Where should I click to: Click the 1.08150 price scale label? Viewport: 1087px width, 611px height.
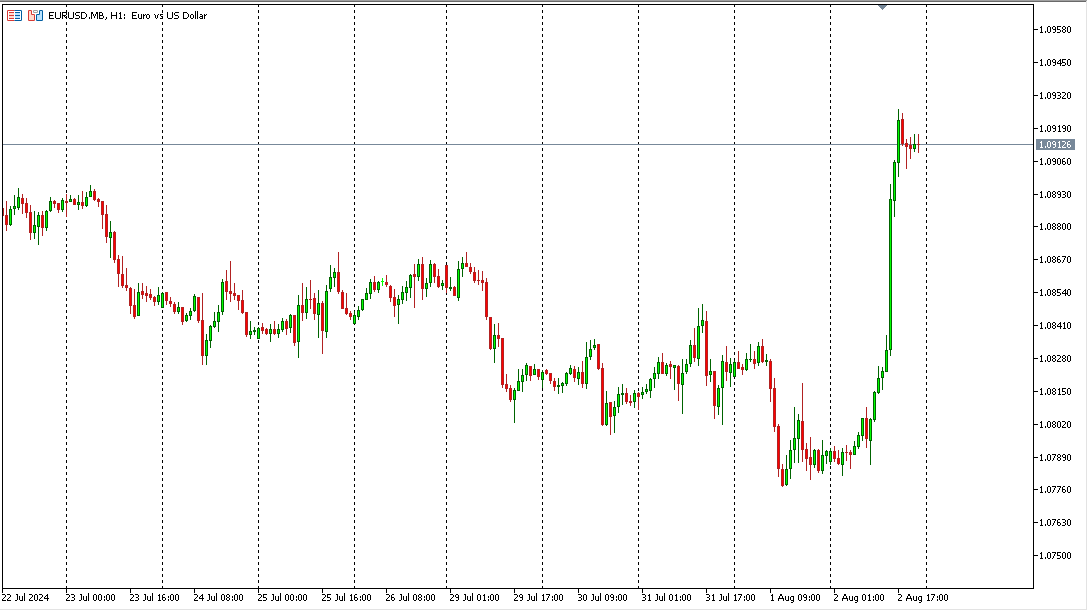pos(1054,392)
